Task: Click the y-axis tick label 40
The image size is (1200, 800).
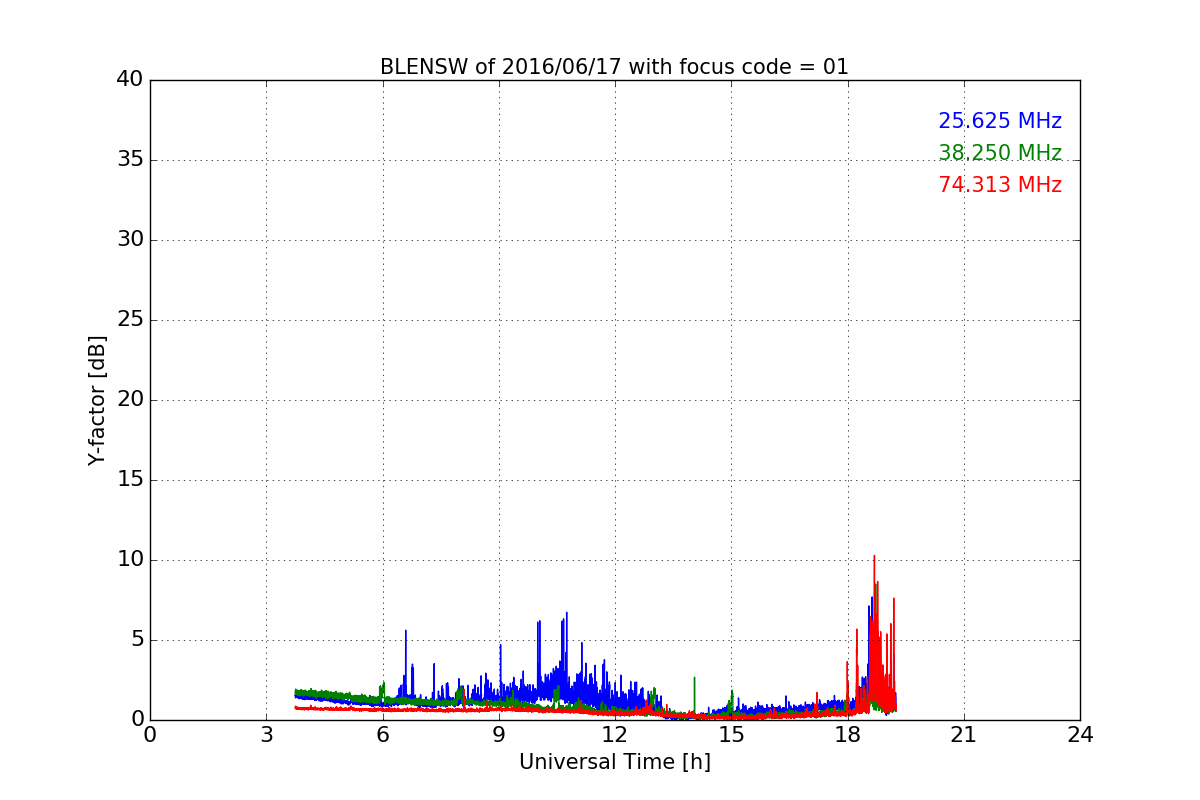Action: click(130, 80)
